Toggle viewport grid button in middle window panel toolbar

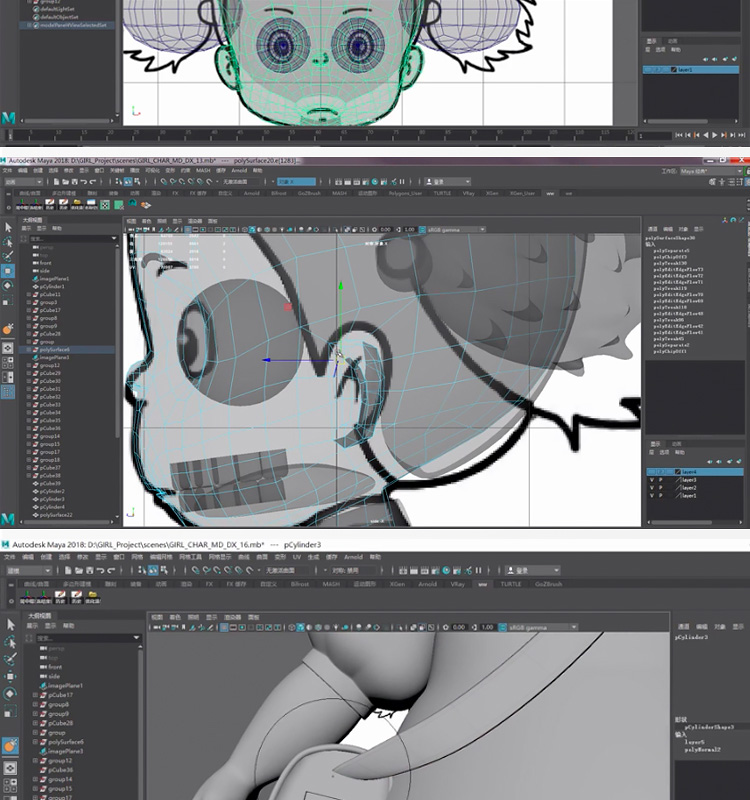(187, 230)
